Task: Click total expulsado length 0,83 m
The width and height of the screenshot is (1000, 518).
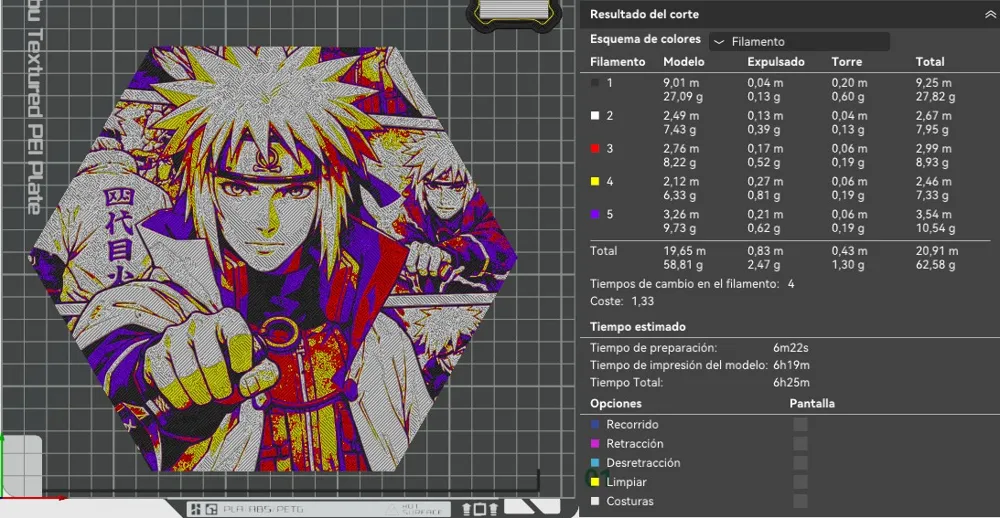Action: (765, 251)
